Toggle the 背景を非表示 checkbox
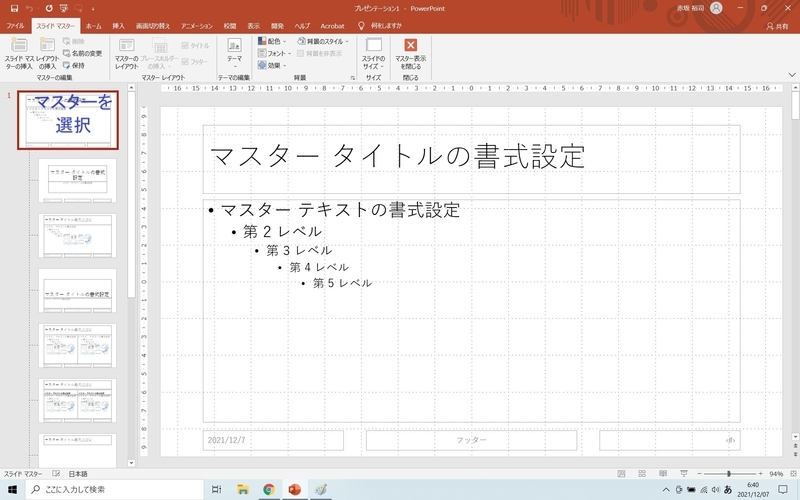The image size is (800, 500). (319, 53)
